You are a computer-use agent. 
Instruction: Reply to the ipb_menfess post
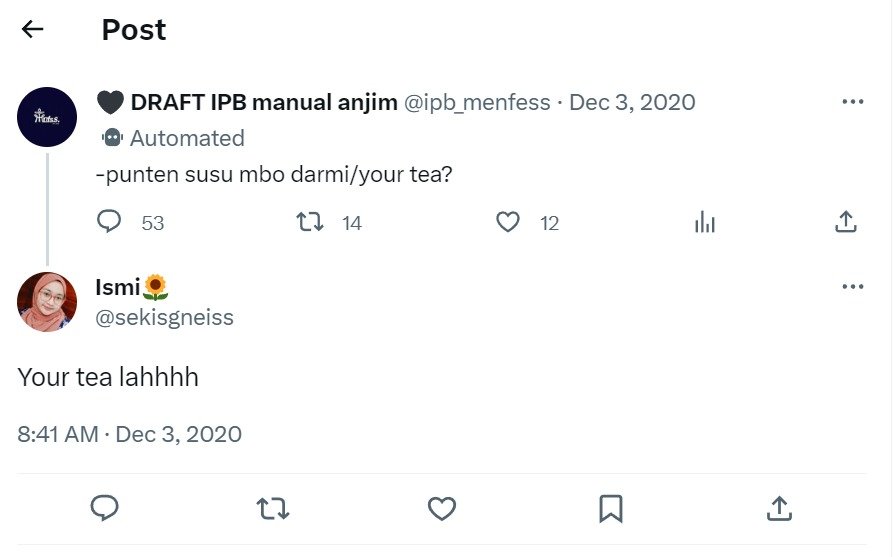(109, 221)
